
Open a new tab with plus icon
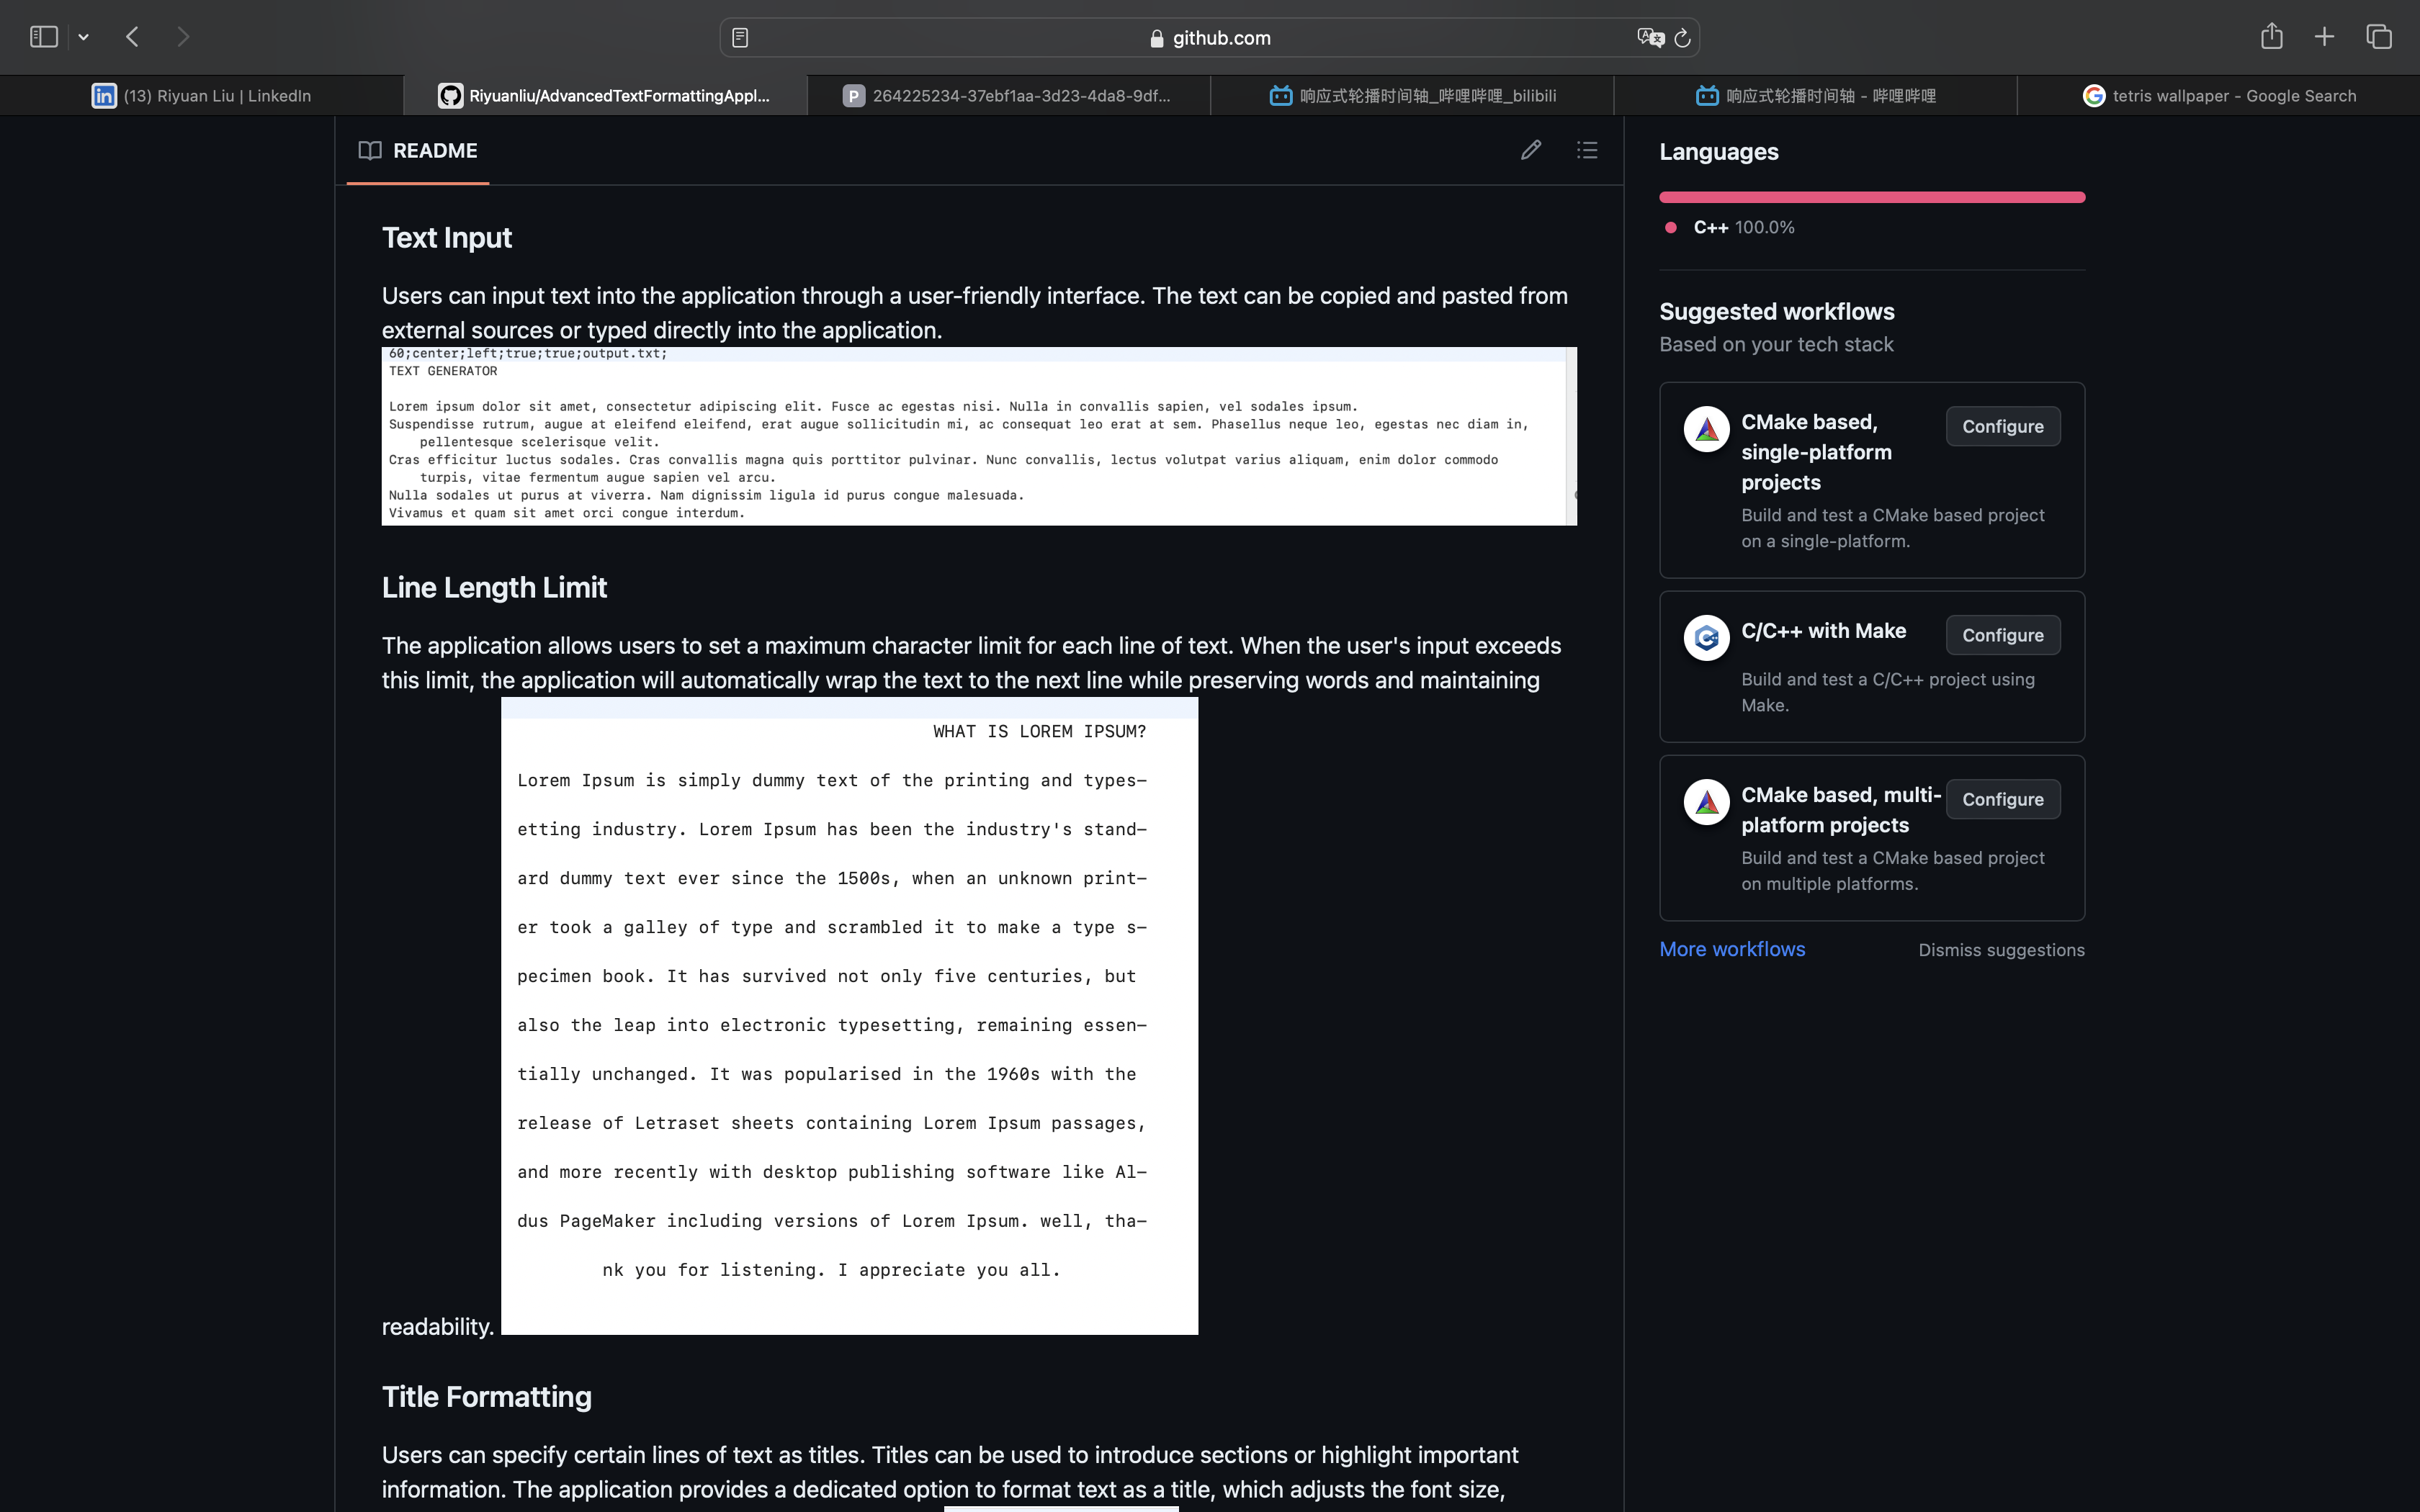[2324, 37]
